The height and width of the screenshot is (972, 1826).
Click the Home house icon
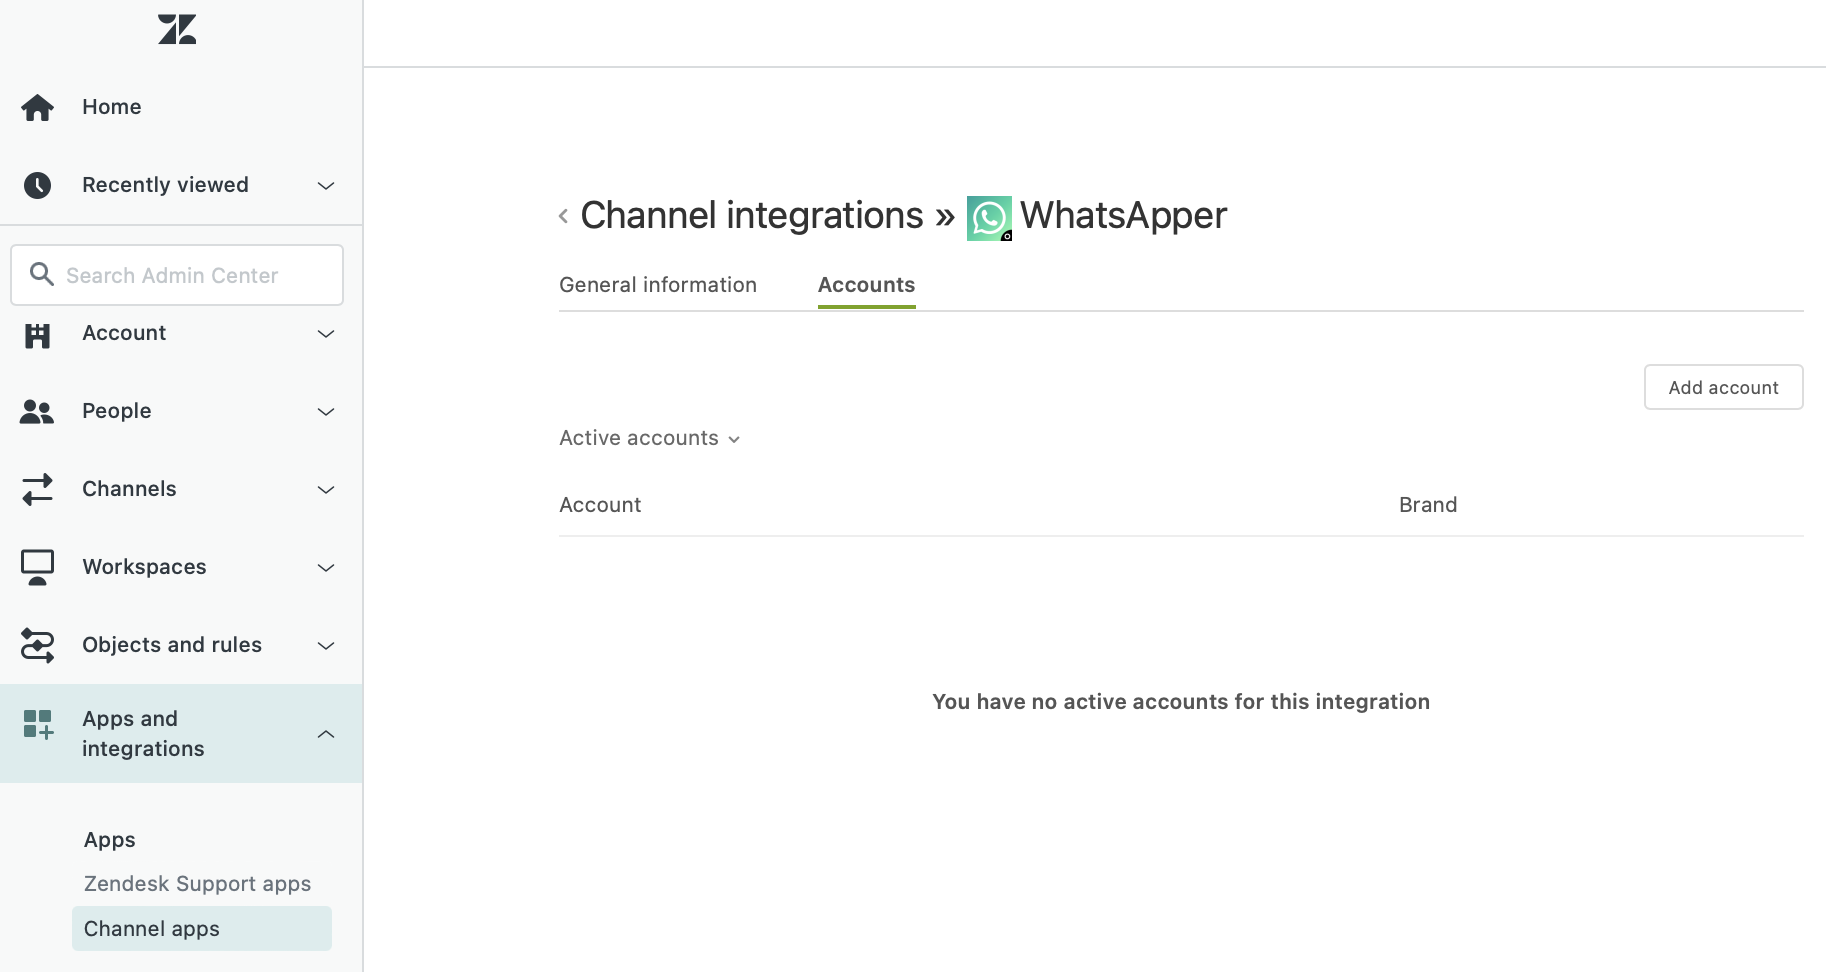click(38, 107)
